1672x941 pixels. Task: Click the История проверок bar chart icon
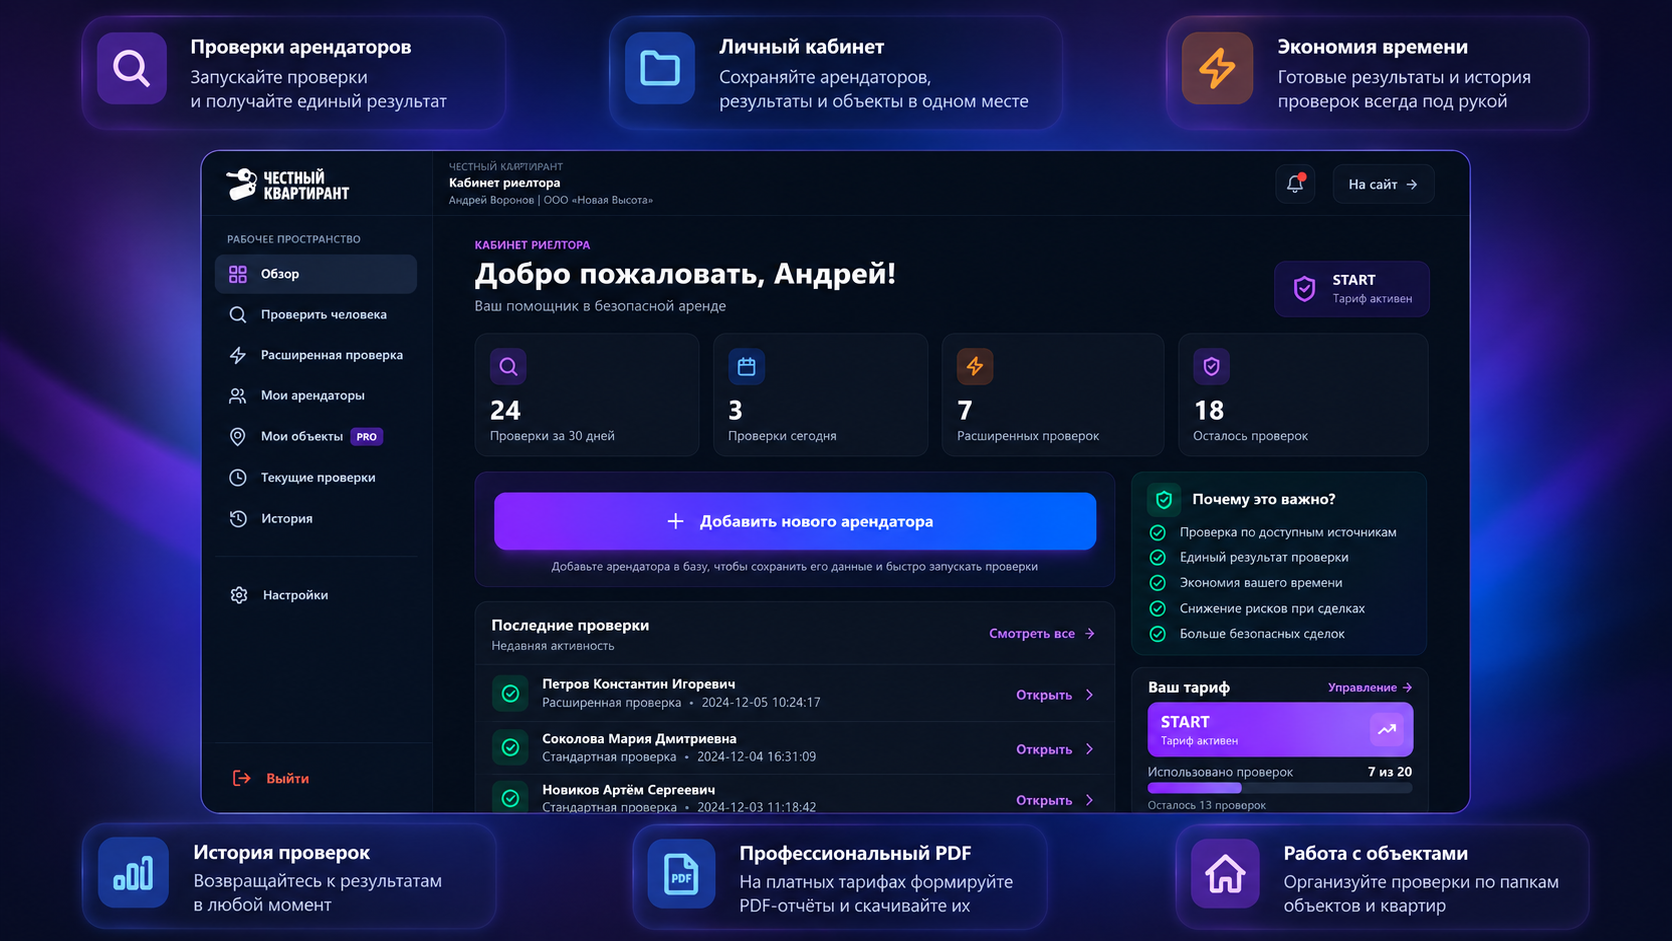tap(133, 873)
